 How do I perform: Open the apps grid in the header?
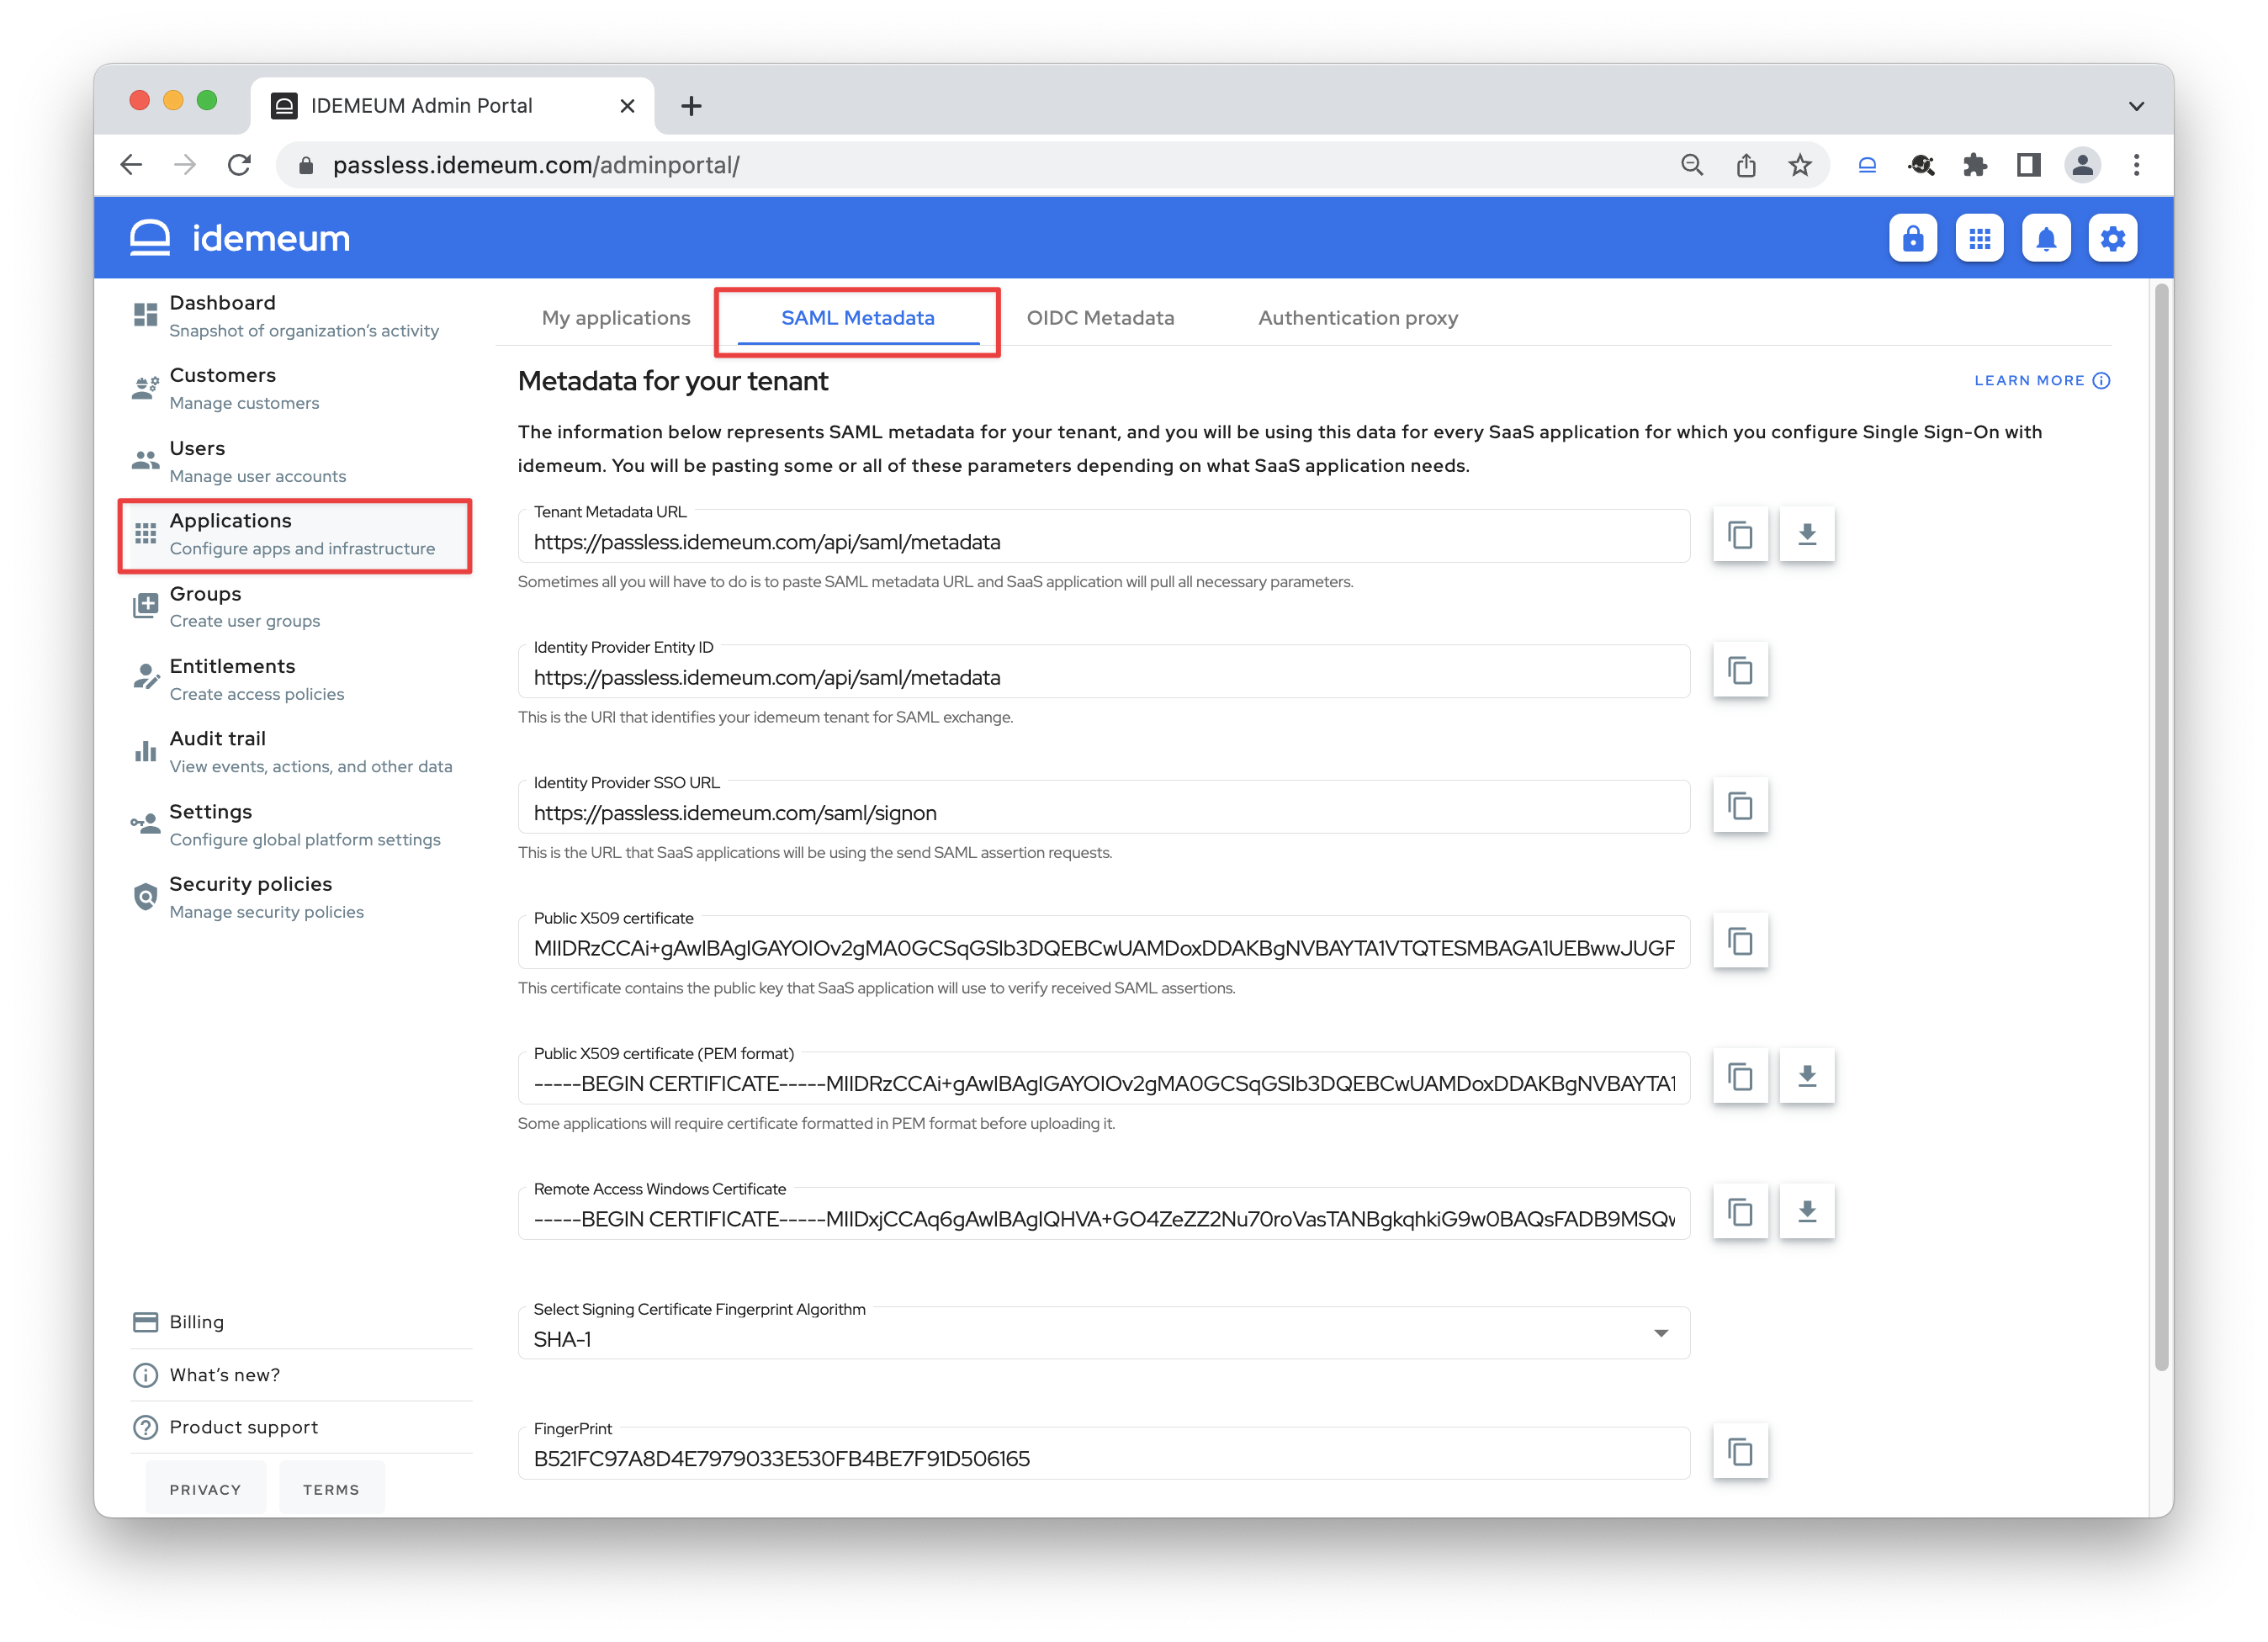point(1979,239)
